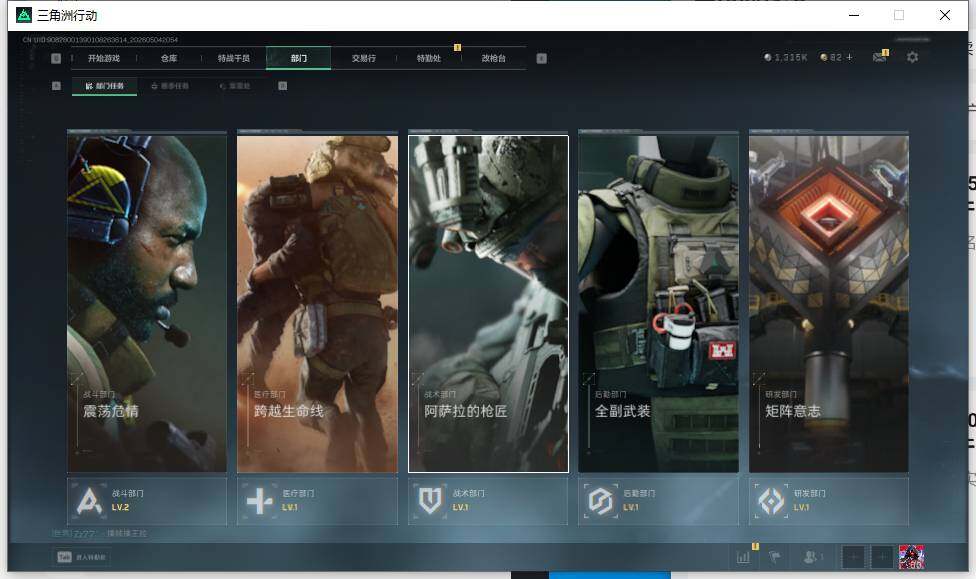Click the 医疗部门 LV.1 level panel
Screen dimensions: 976x579
point(317,501)
